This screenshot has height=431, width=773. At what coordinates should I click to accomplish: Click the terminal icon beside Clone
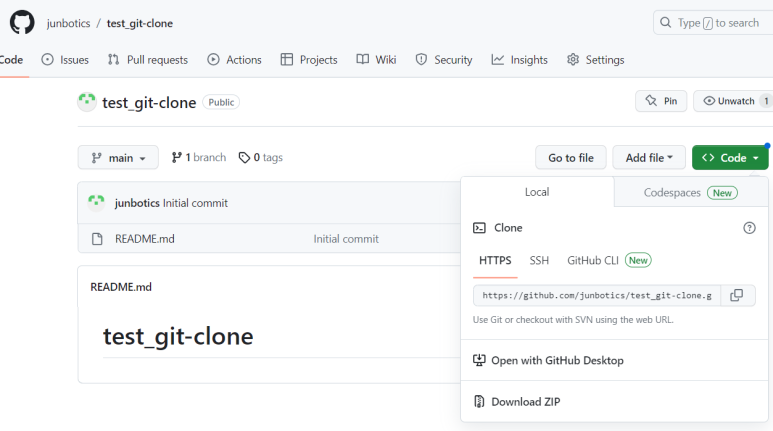[479, 228]
